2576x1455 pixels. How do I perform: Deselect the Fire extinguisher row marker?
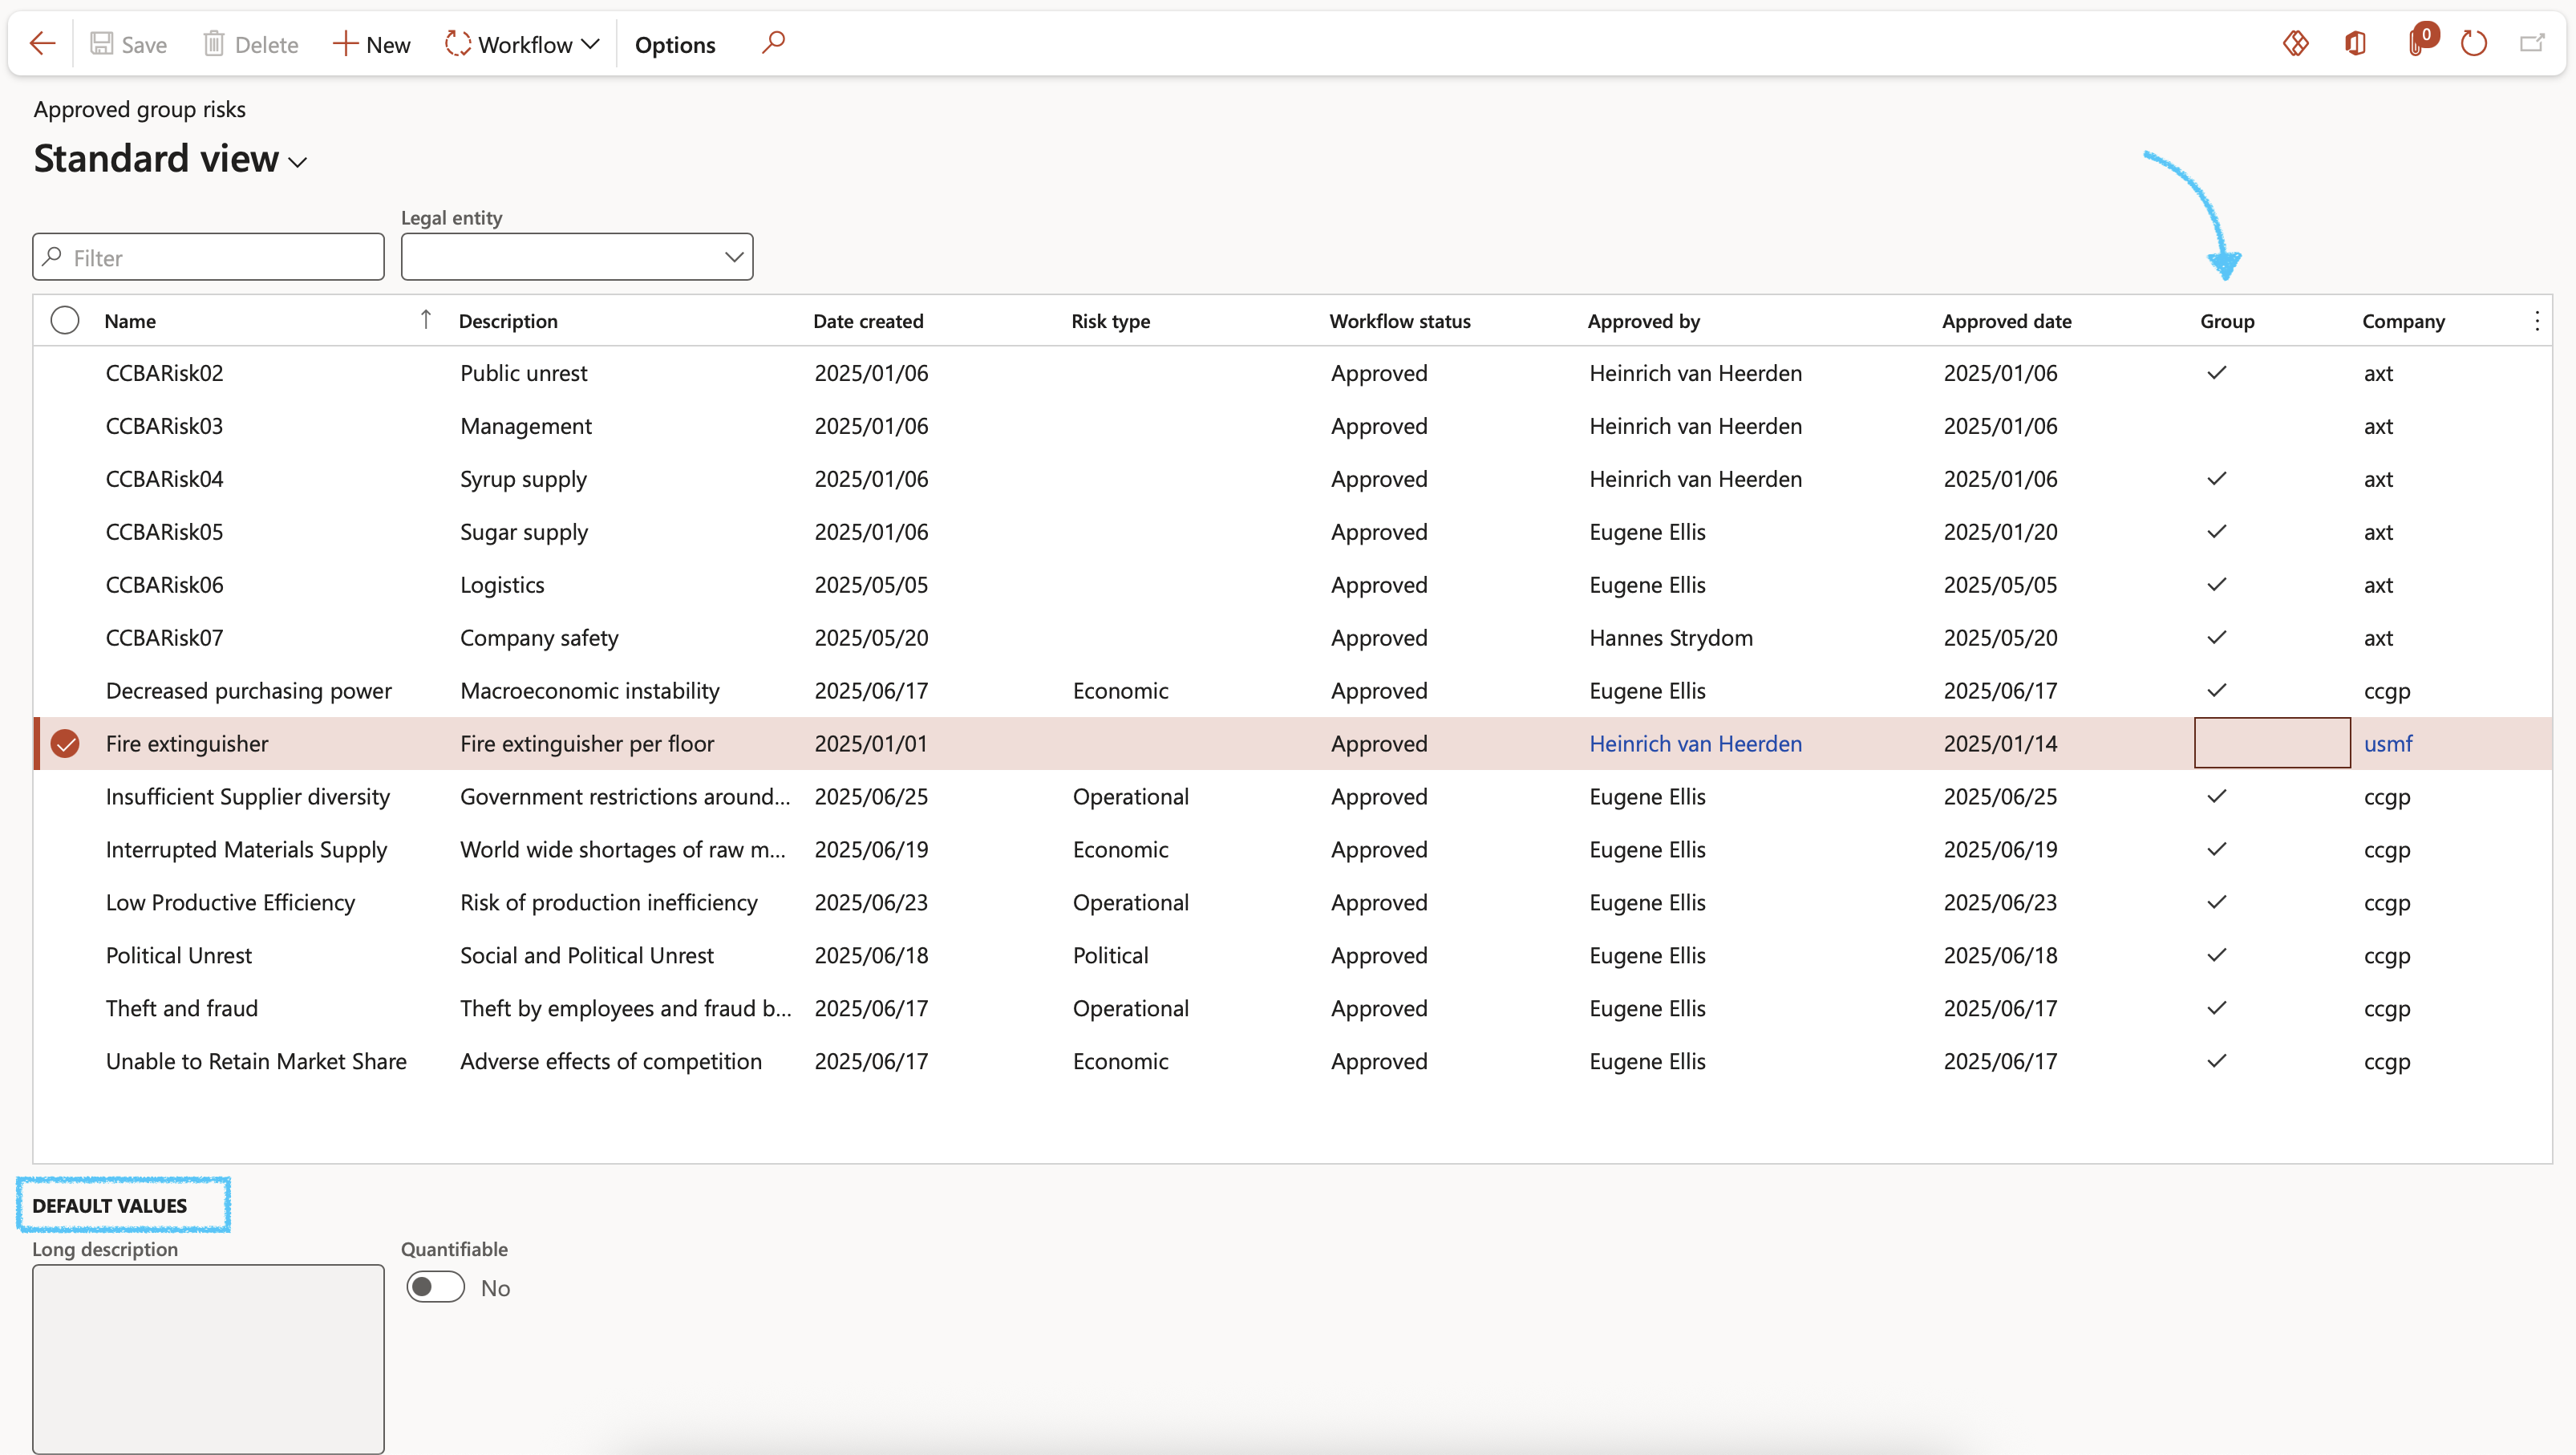pyautogui.click(x=65, y=743)
